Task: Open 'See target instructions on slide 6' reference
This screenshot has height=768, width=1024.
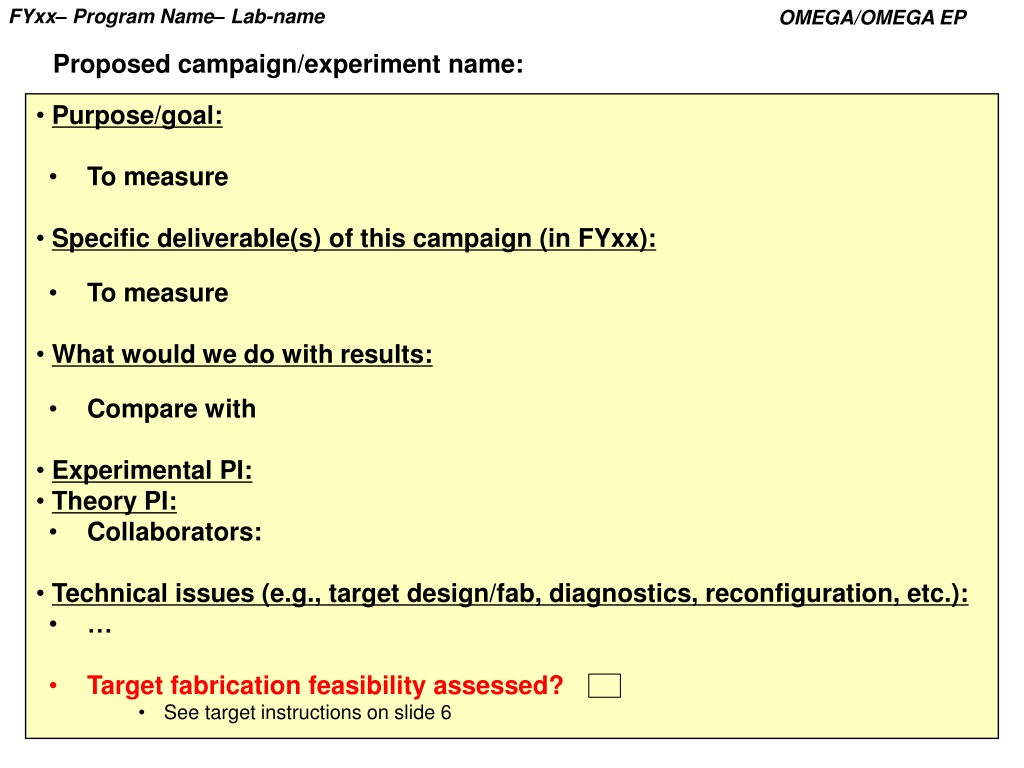Action: tap(308, 712)
